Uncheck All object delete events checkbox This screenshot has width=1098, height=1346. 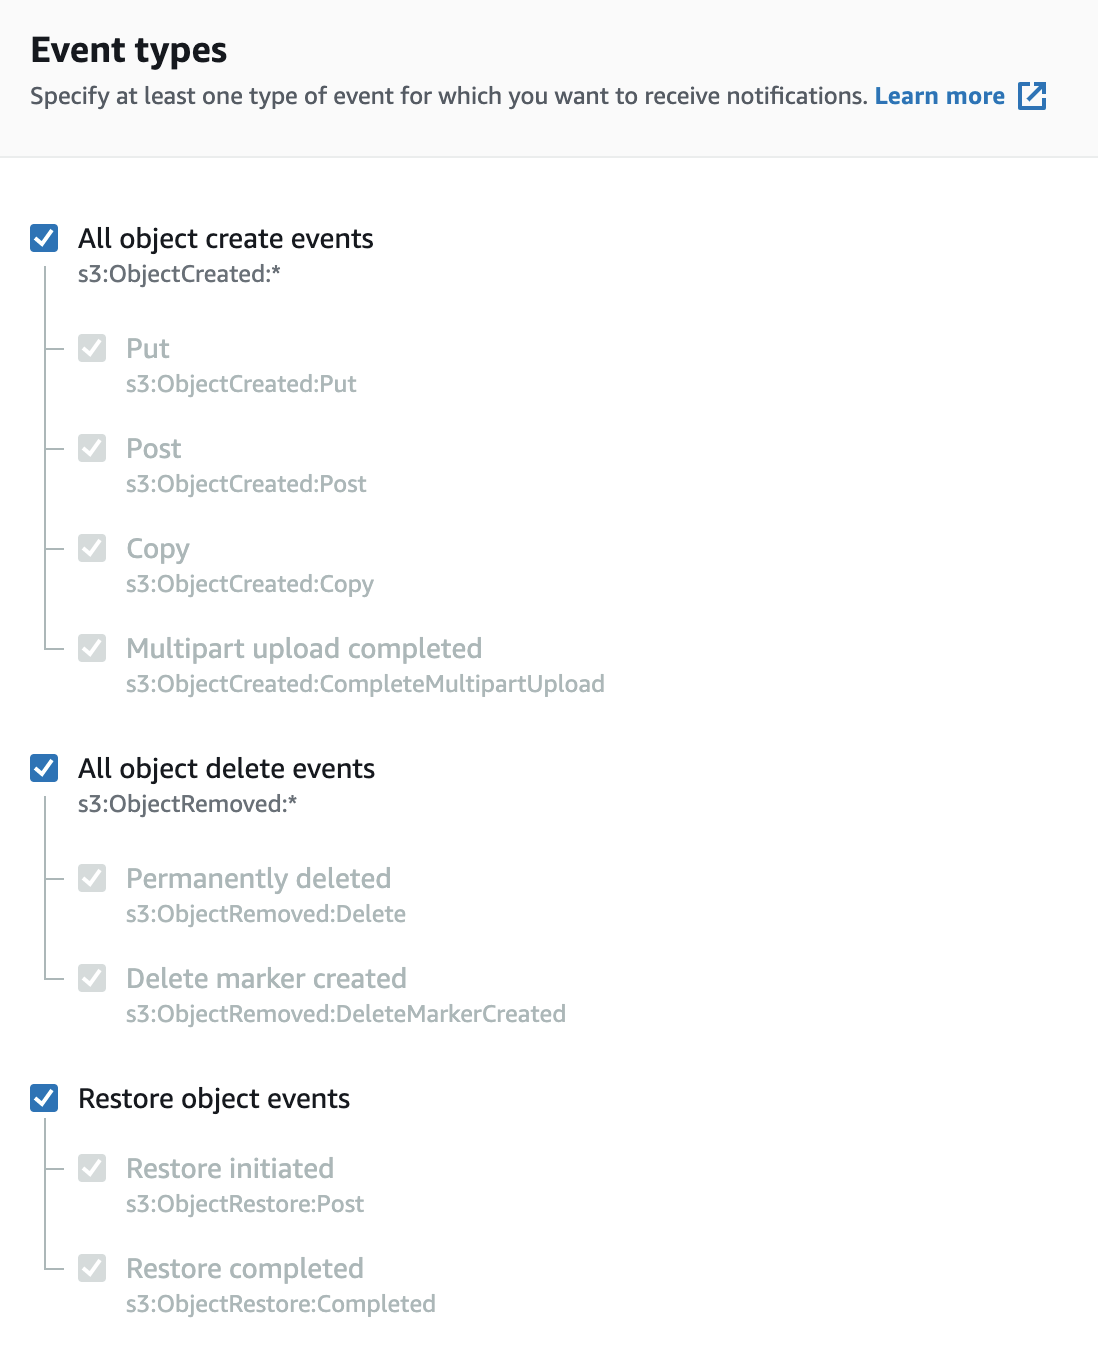pos(44,768)
